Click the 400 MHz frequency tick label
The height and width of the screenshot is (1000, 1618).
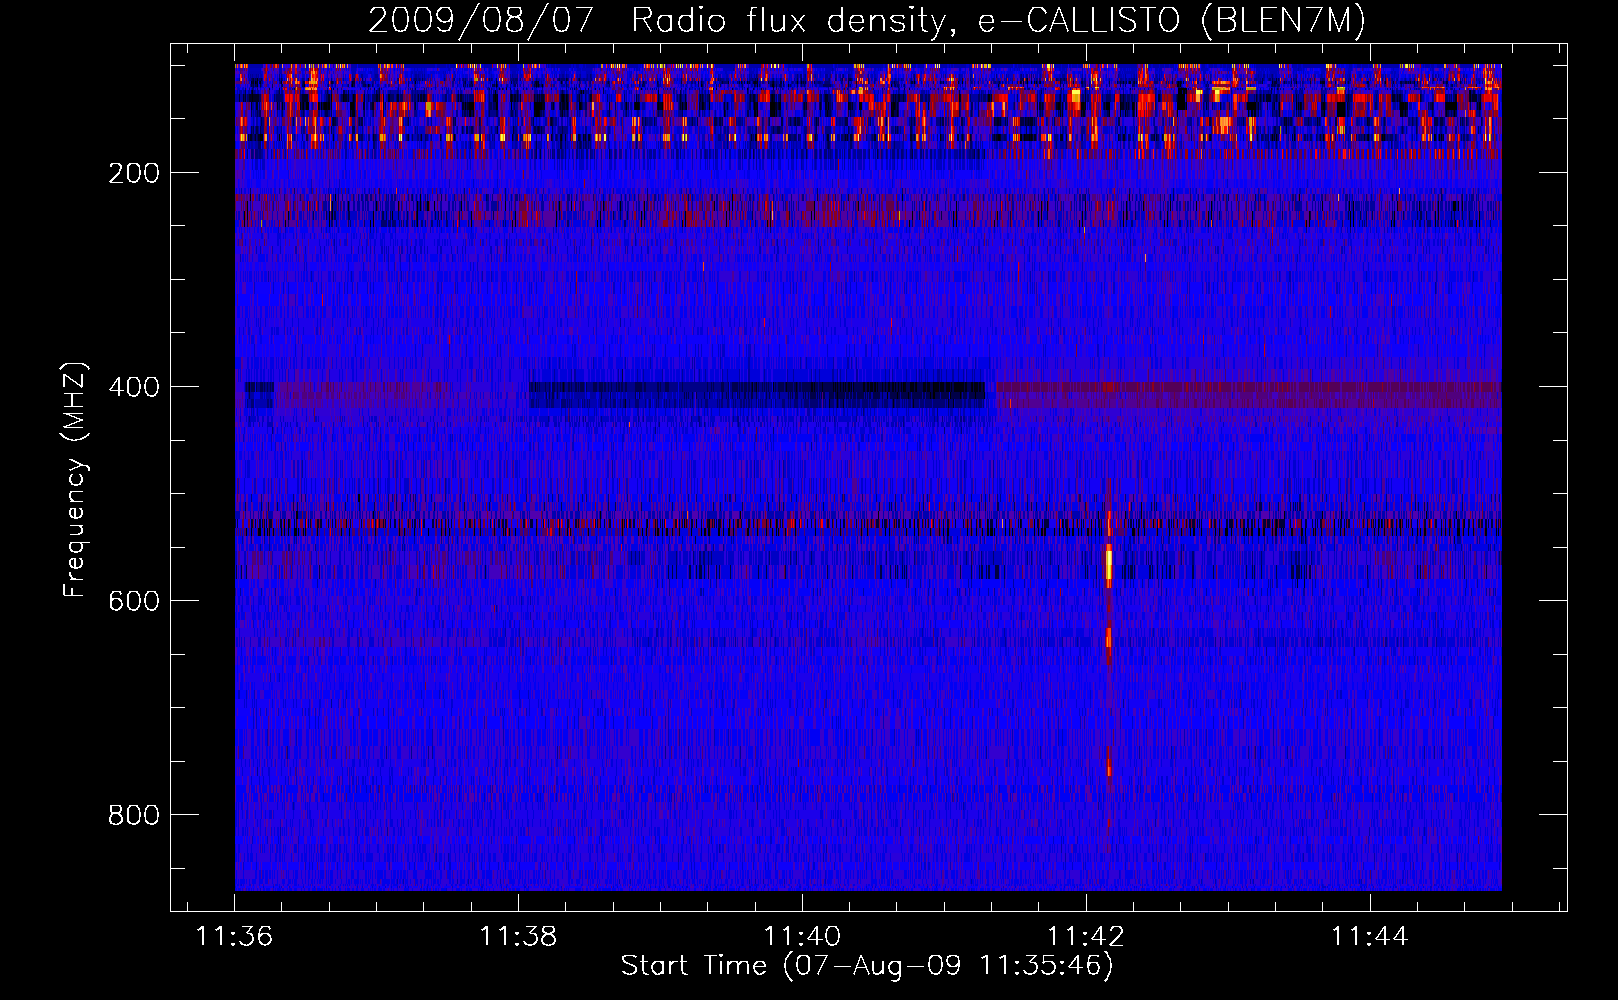pyautogui.click(x=134, y=387)
